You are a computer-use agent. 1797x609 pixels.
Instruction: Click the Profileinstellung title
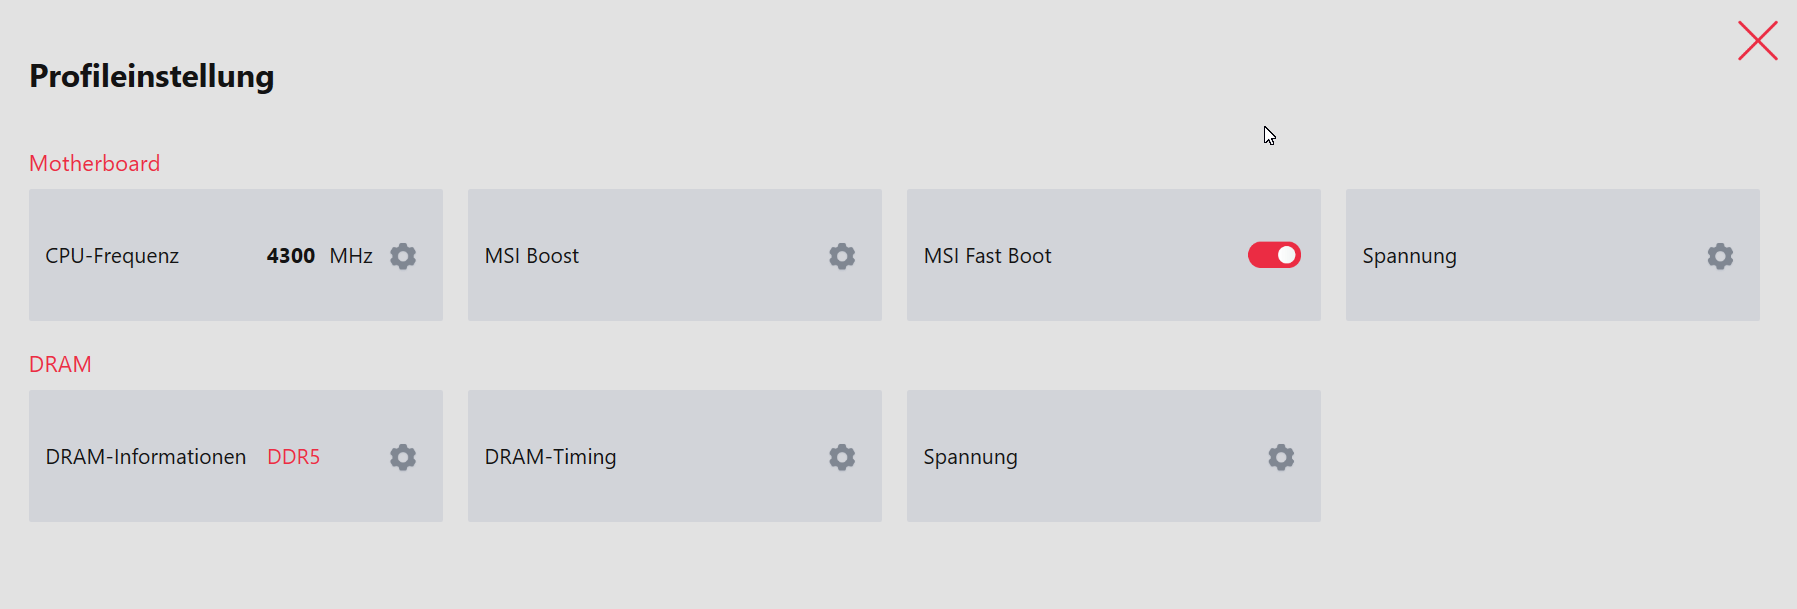[152, 76]
